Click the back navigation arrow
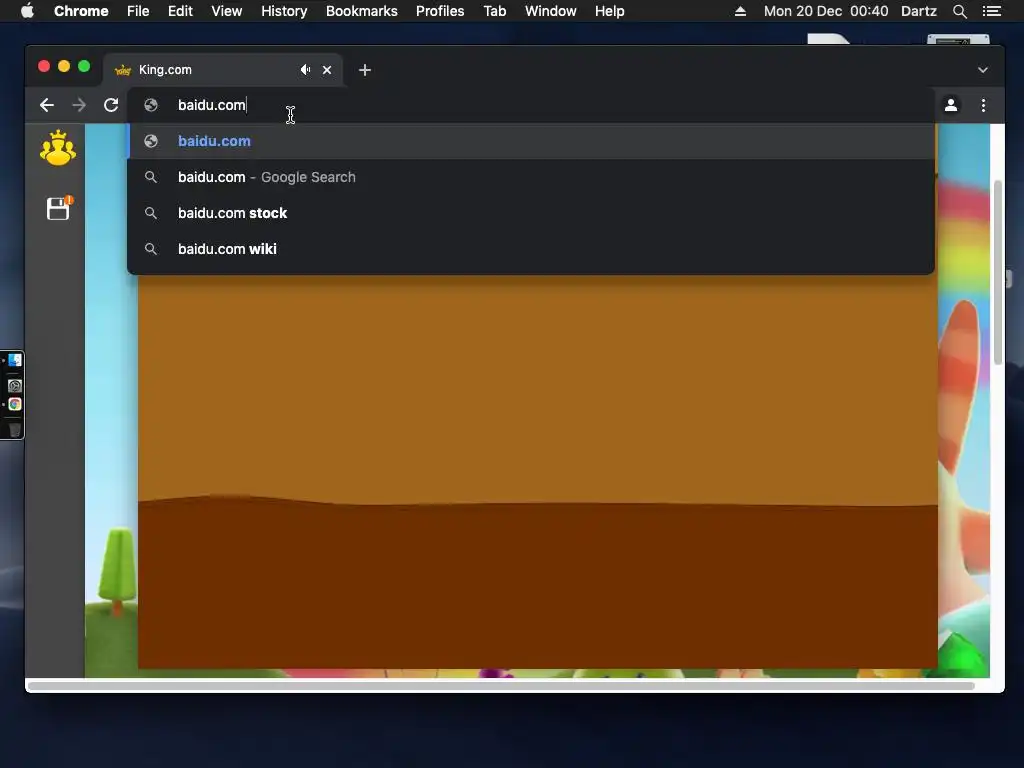The image size is (1024, 768). 46,105
